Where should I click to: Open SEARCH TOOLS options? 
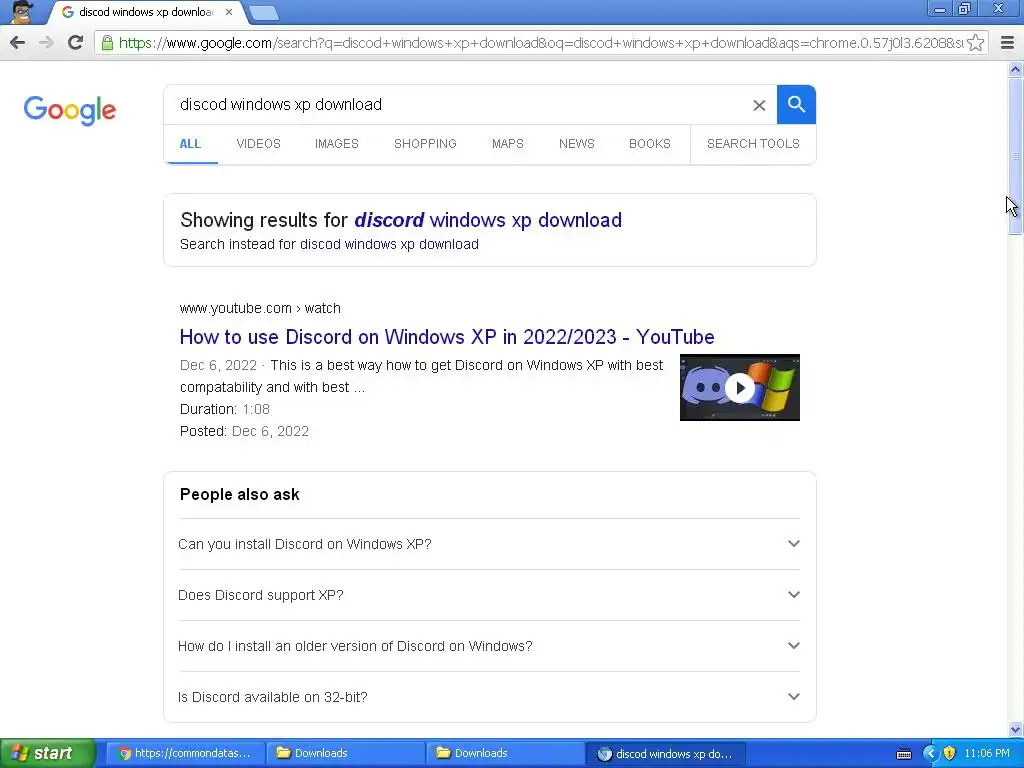(x=753, y=144)
